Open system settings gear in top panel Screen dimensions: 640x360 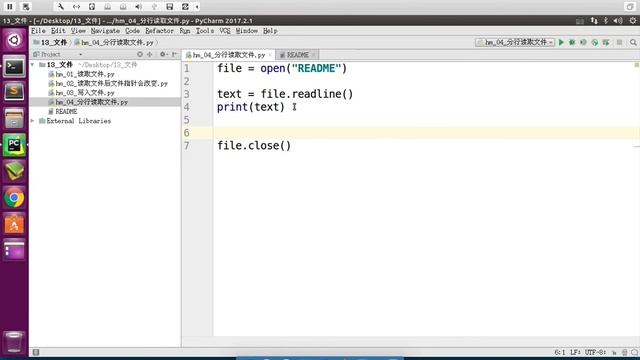click(x=633, y=21)
